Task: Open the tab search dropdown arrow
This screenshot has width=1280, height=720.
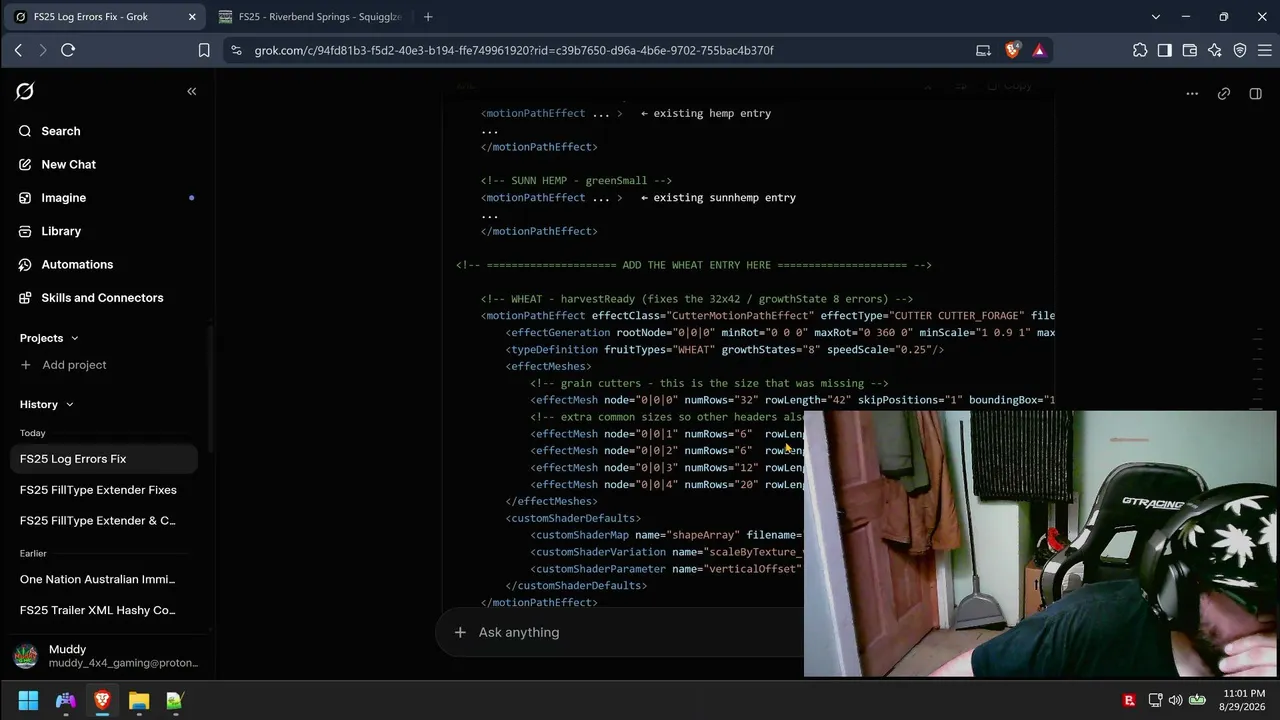Action: (1156, 16)
